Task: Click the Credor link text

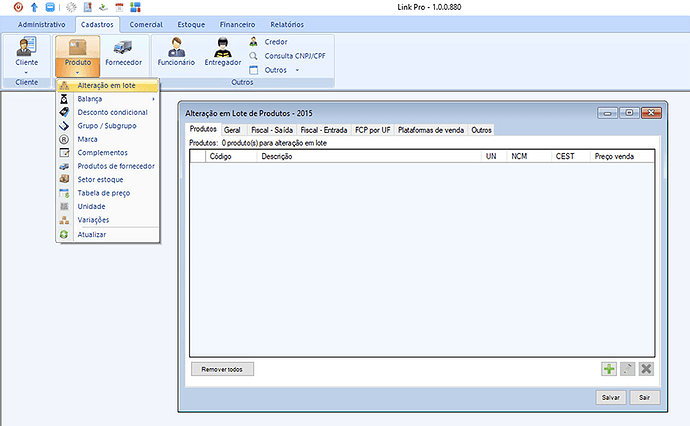Action: click(276, 42)
